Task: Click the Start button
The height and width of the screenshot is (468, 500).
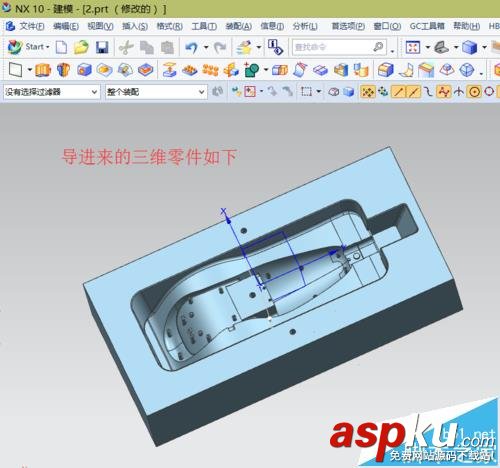Action: [29, 47]
